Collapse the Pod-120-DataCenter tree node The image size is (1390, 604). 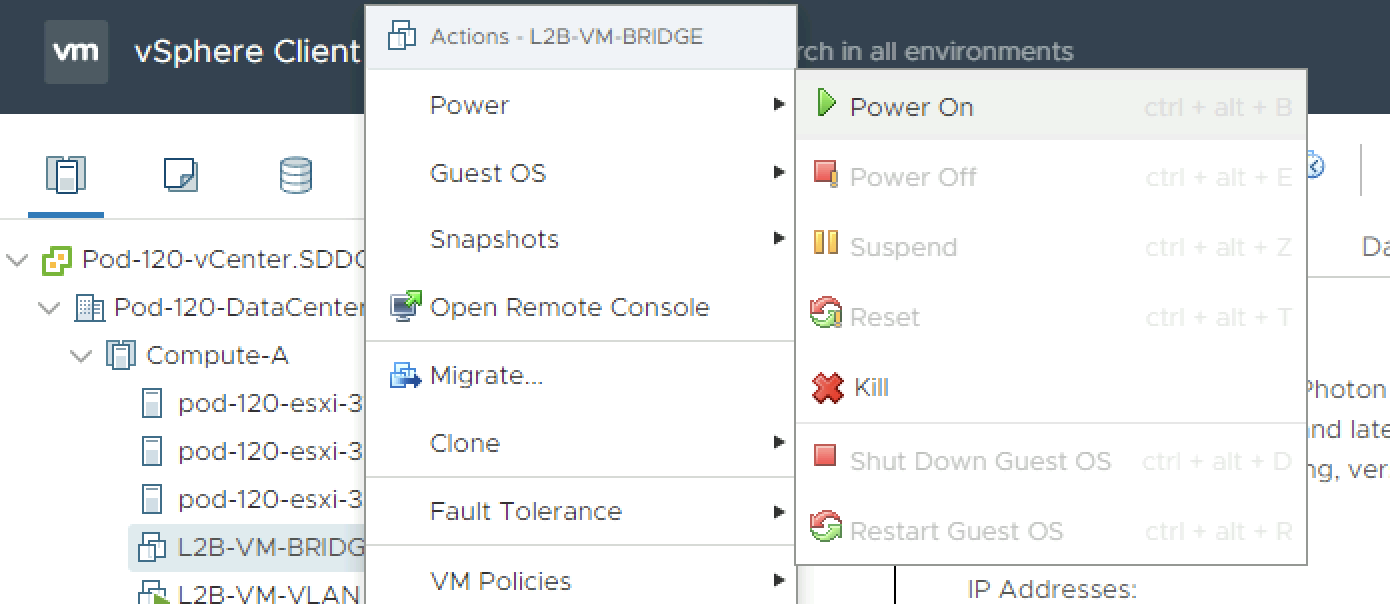click(49, 308)
